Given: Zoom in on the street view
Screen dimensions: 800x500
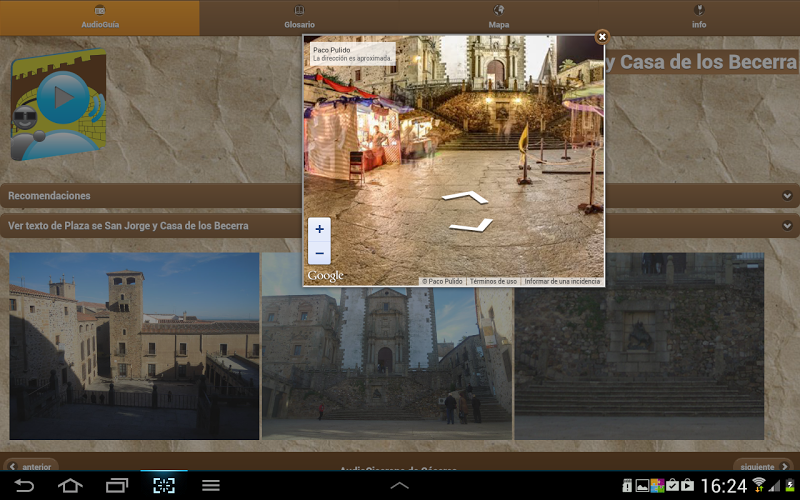Looking at the screenshot, I should pyautogui.click(x=319, y=229).
